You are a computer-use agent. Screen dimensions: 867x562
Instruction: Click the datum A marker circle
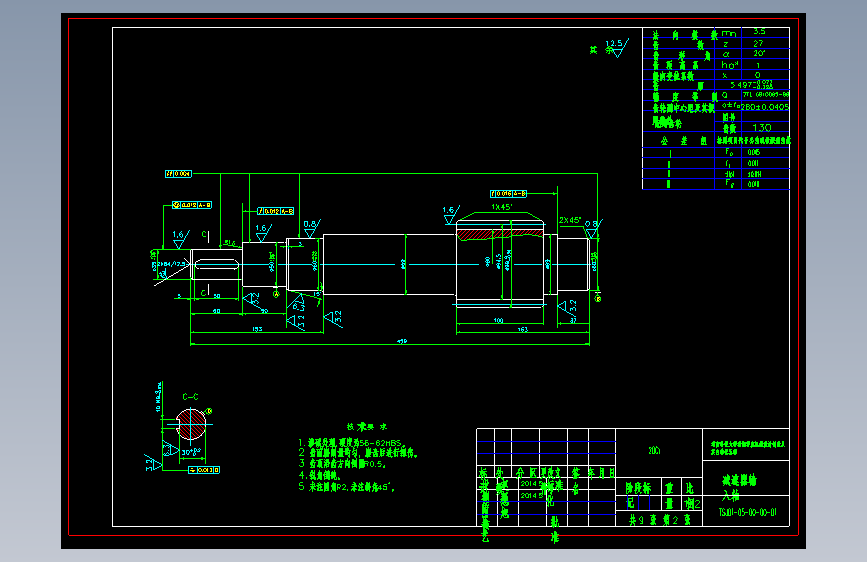[x=276, y=294]
